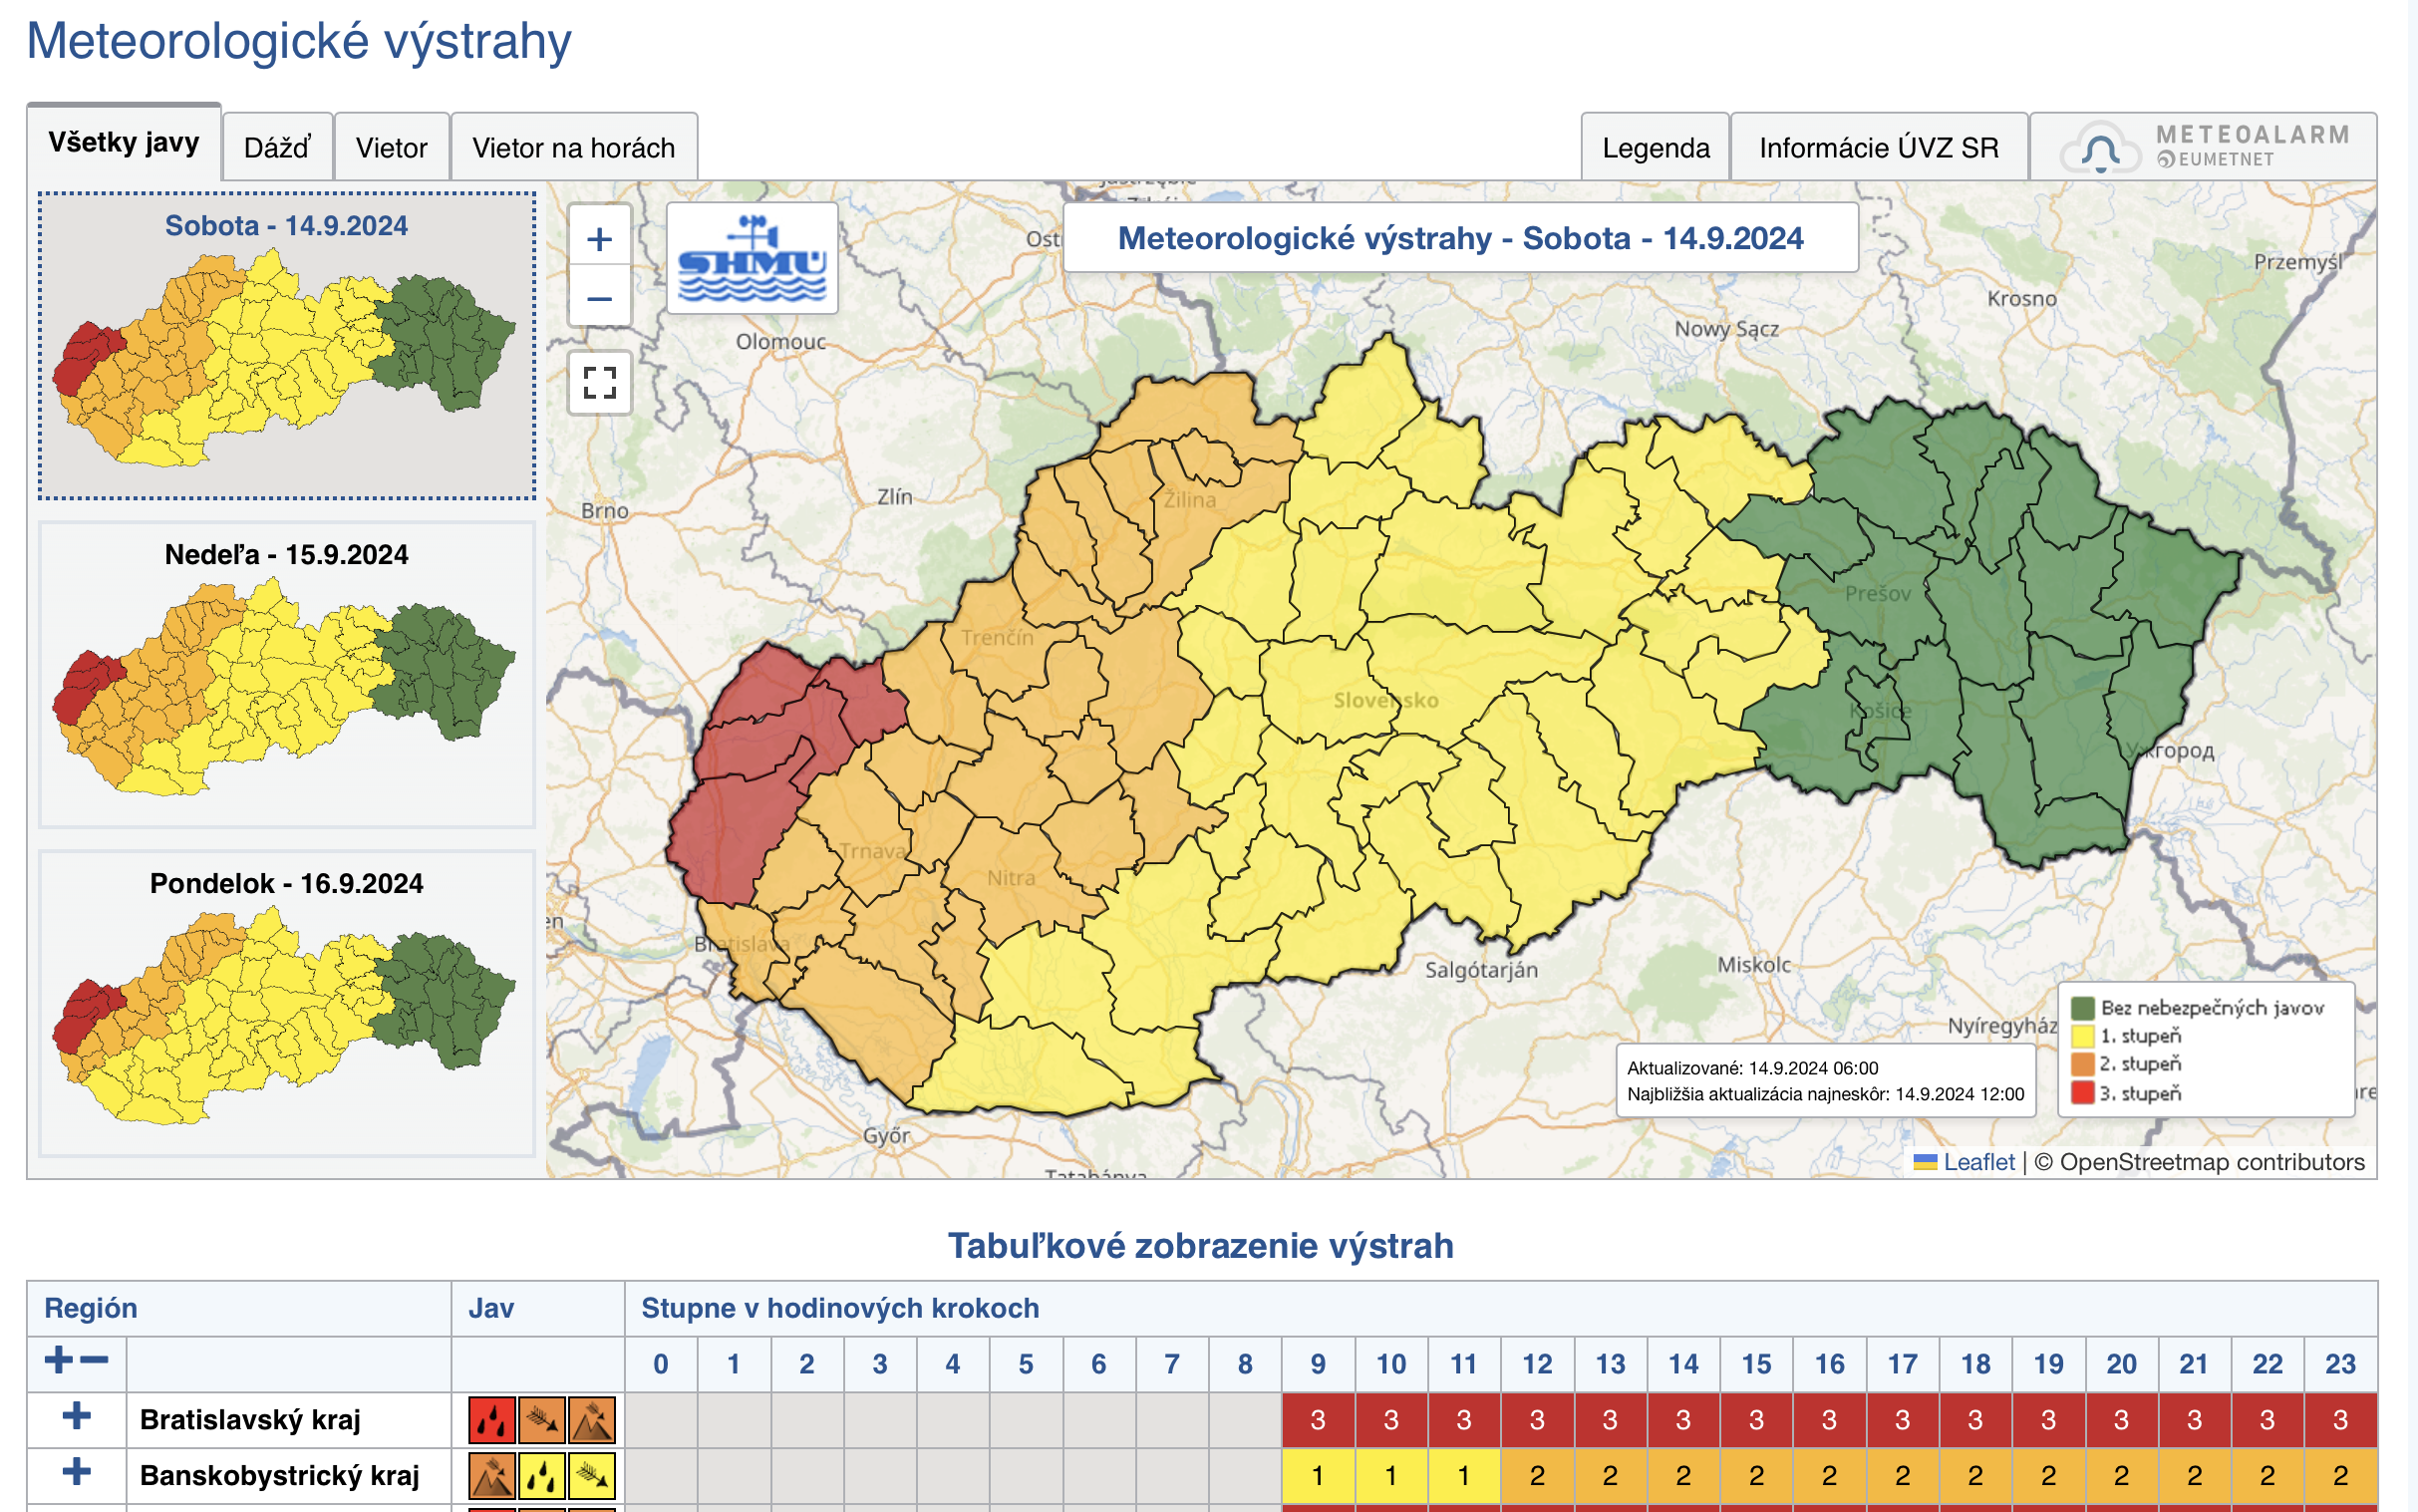Click orange wind icon for Bratislavský kraj
The width and height of the screenshot is (2418, 1512).
pyautogui.click(x=541, y=1420)
